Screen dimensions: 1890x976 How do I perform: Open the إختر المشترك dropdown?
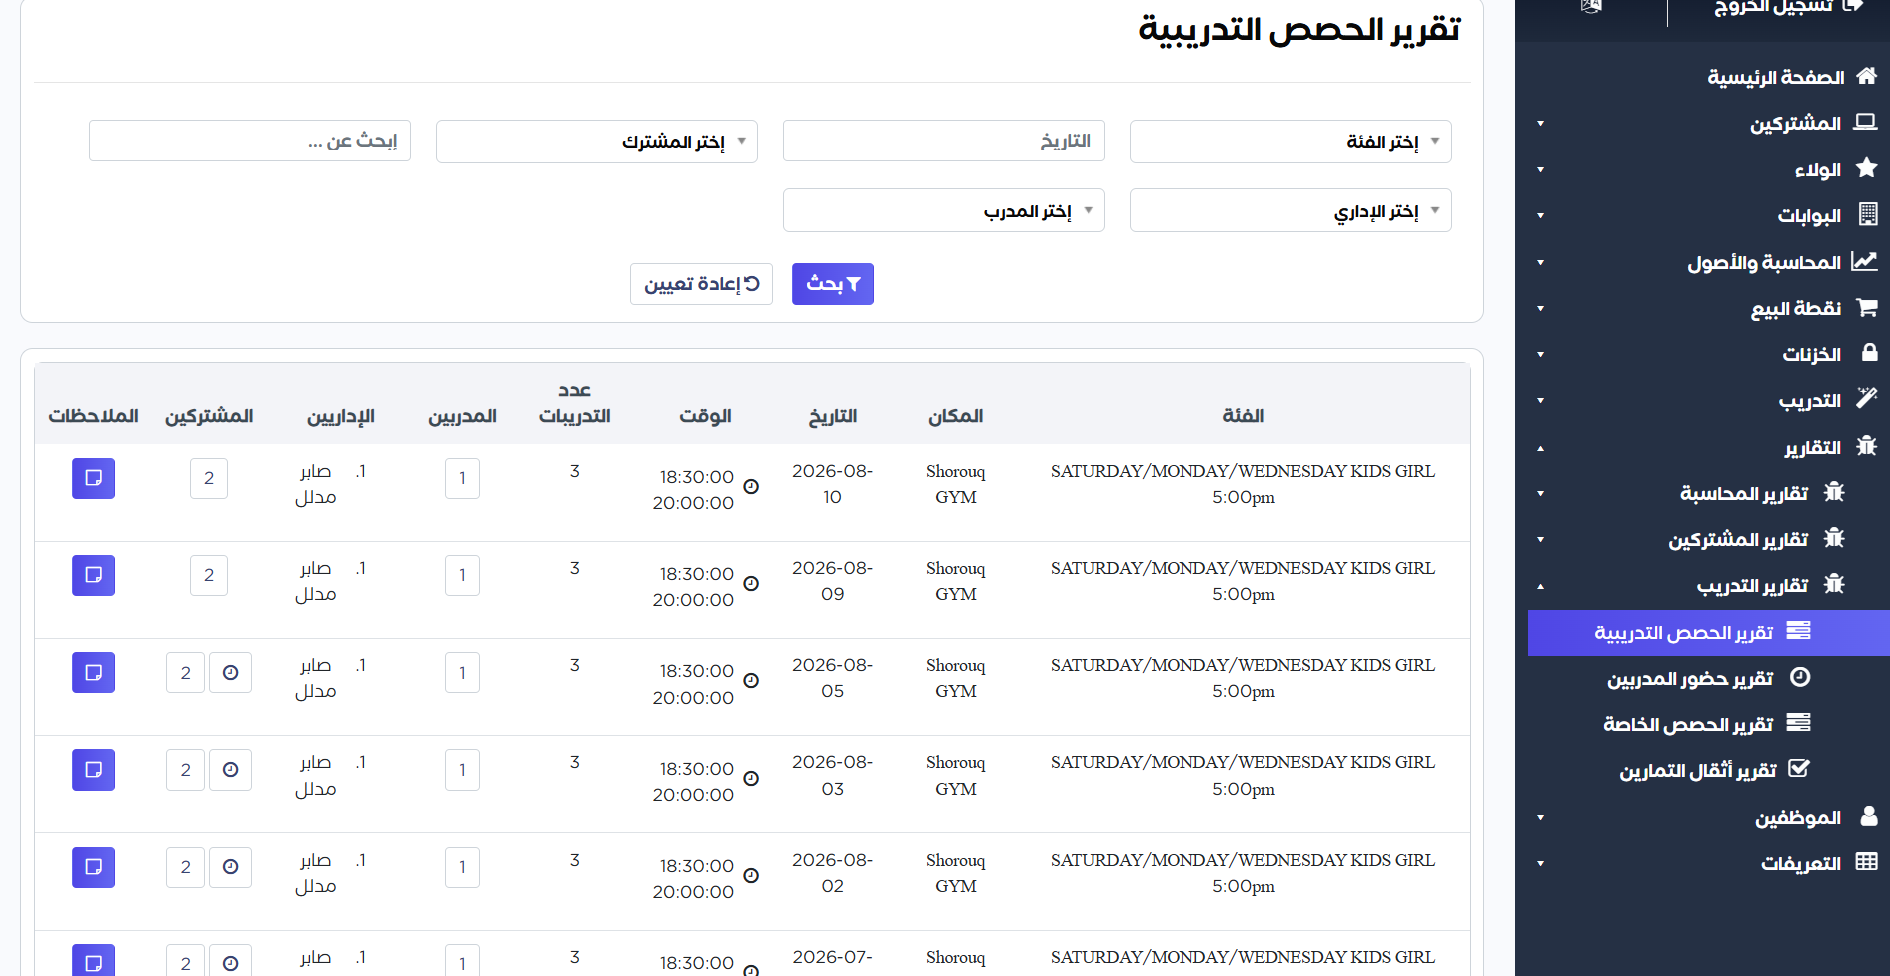(x=596, y=141)
